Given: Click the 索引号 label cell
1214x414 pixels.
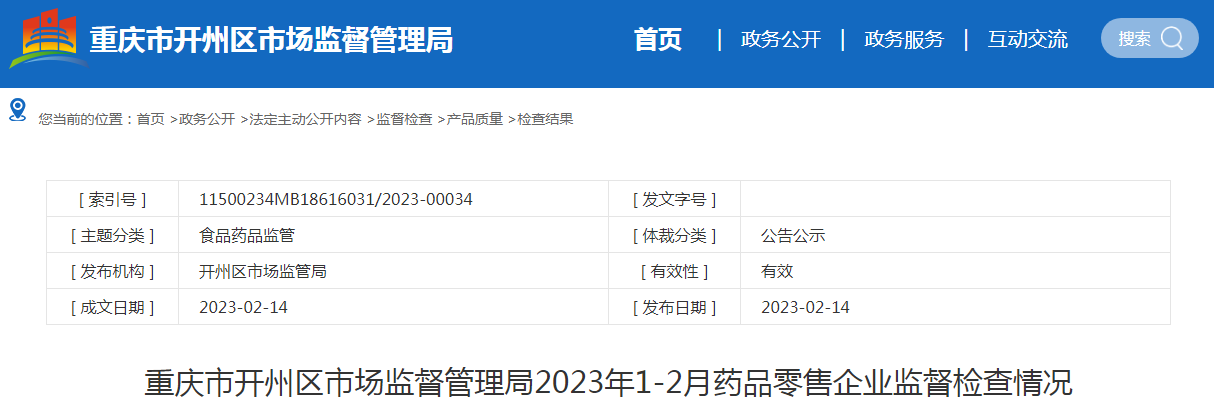Looking at the screenshot, I should coord(112,199).
